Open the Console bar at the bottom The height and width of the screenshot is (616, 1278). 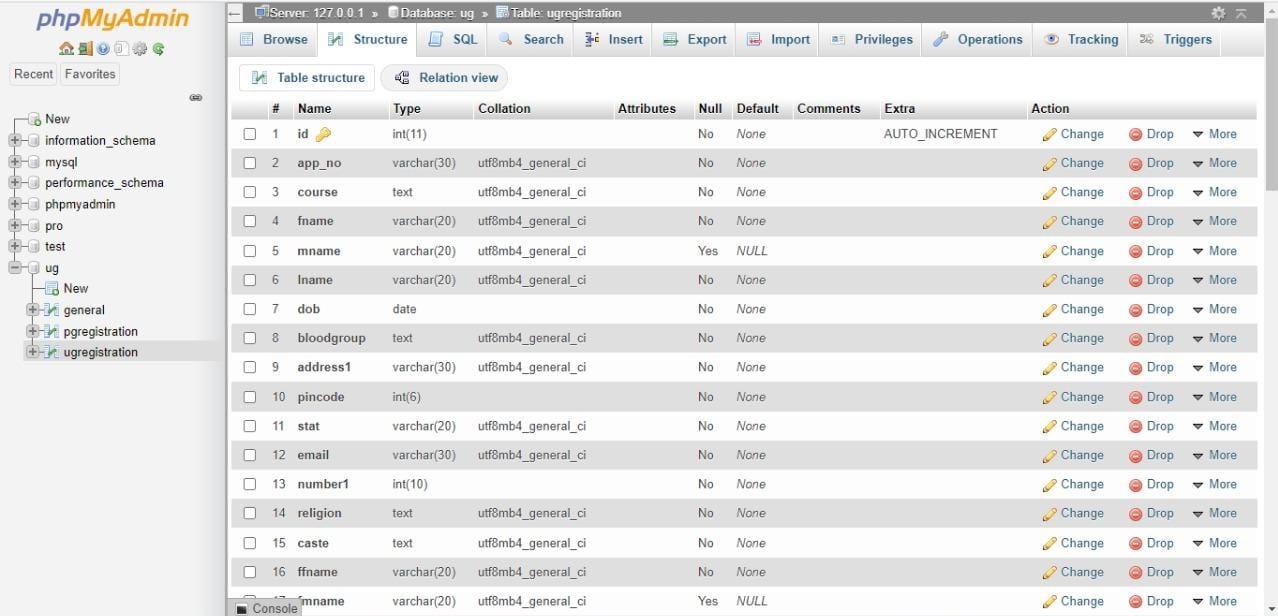[267, 608]
